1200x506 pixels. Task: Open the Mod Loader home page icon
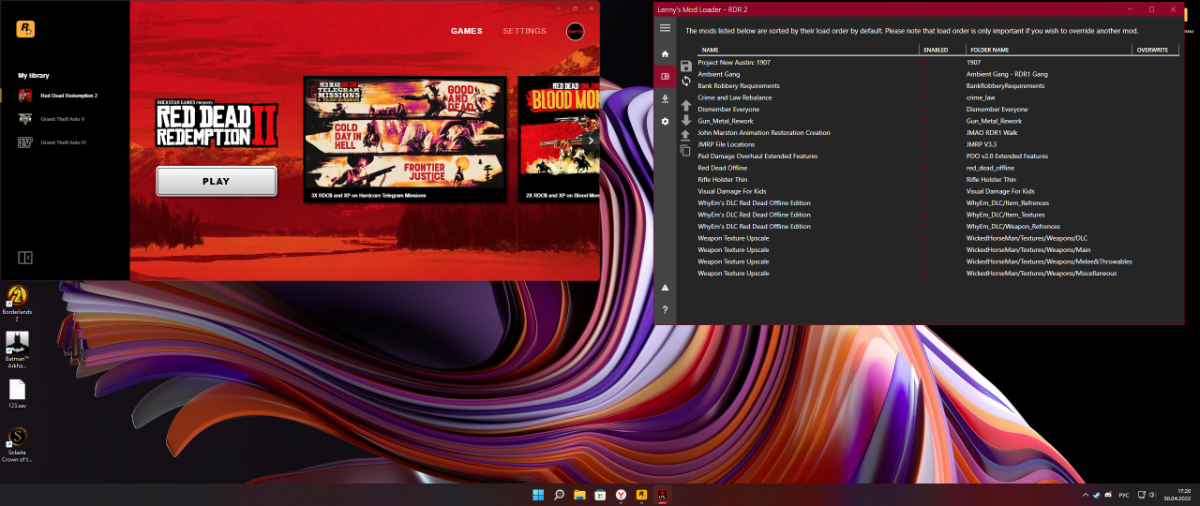click(x=665, y=53)
